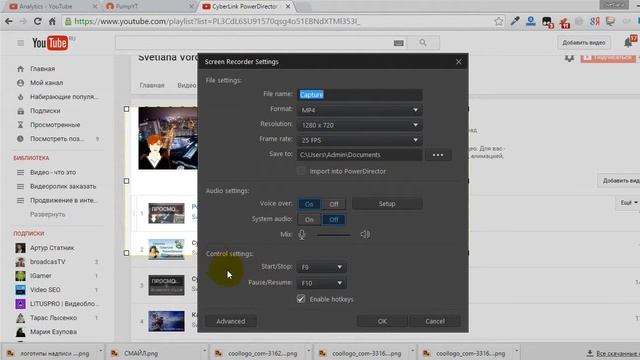Click the YouTube search magnifier button

click(x=423, y=42)
